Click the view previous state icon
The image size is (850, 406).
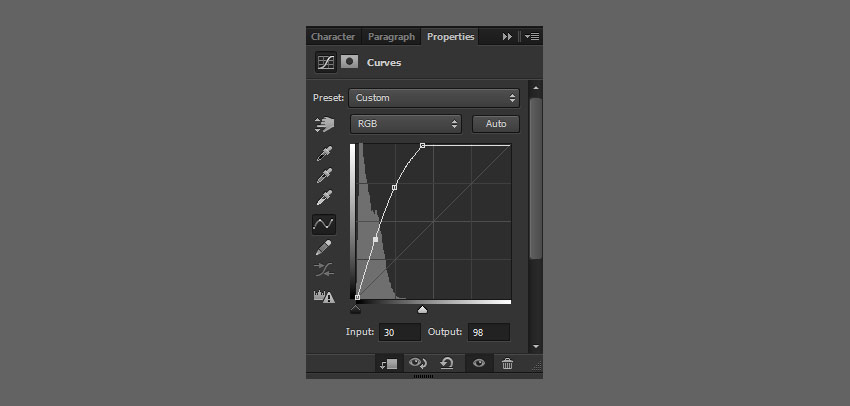point(417,363)
